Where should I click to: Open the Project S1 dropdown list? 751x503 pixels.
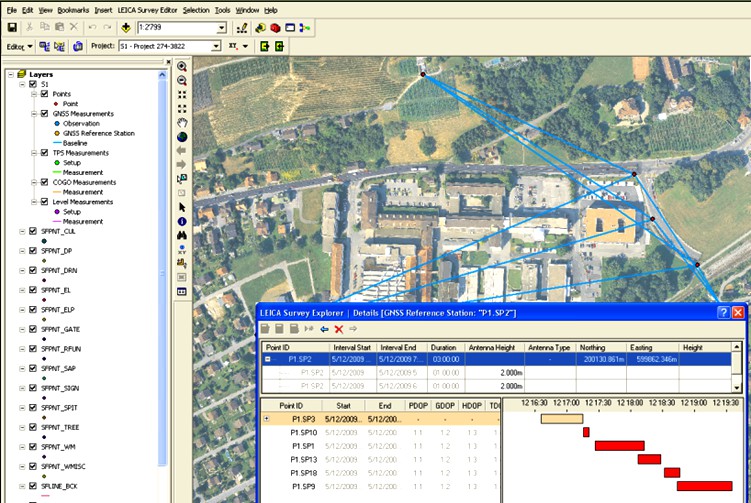pos(216,46)
